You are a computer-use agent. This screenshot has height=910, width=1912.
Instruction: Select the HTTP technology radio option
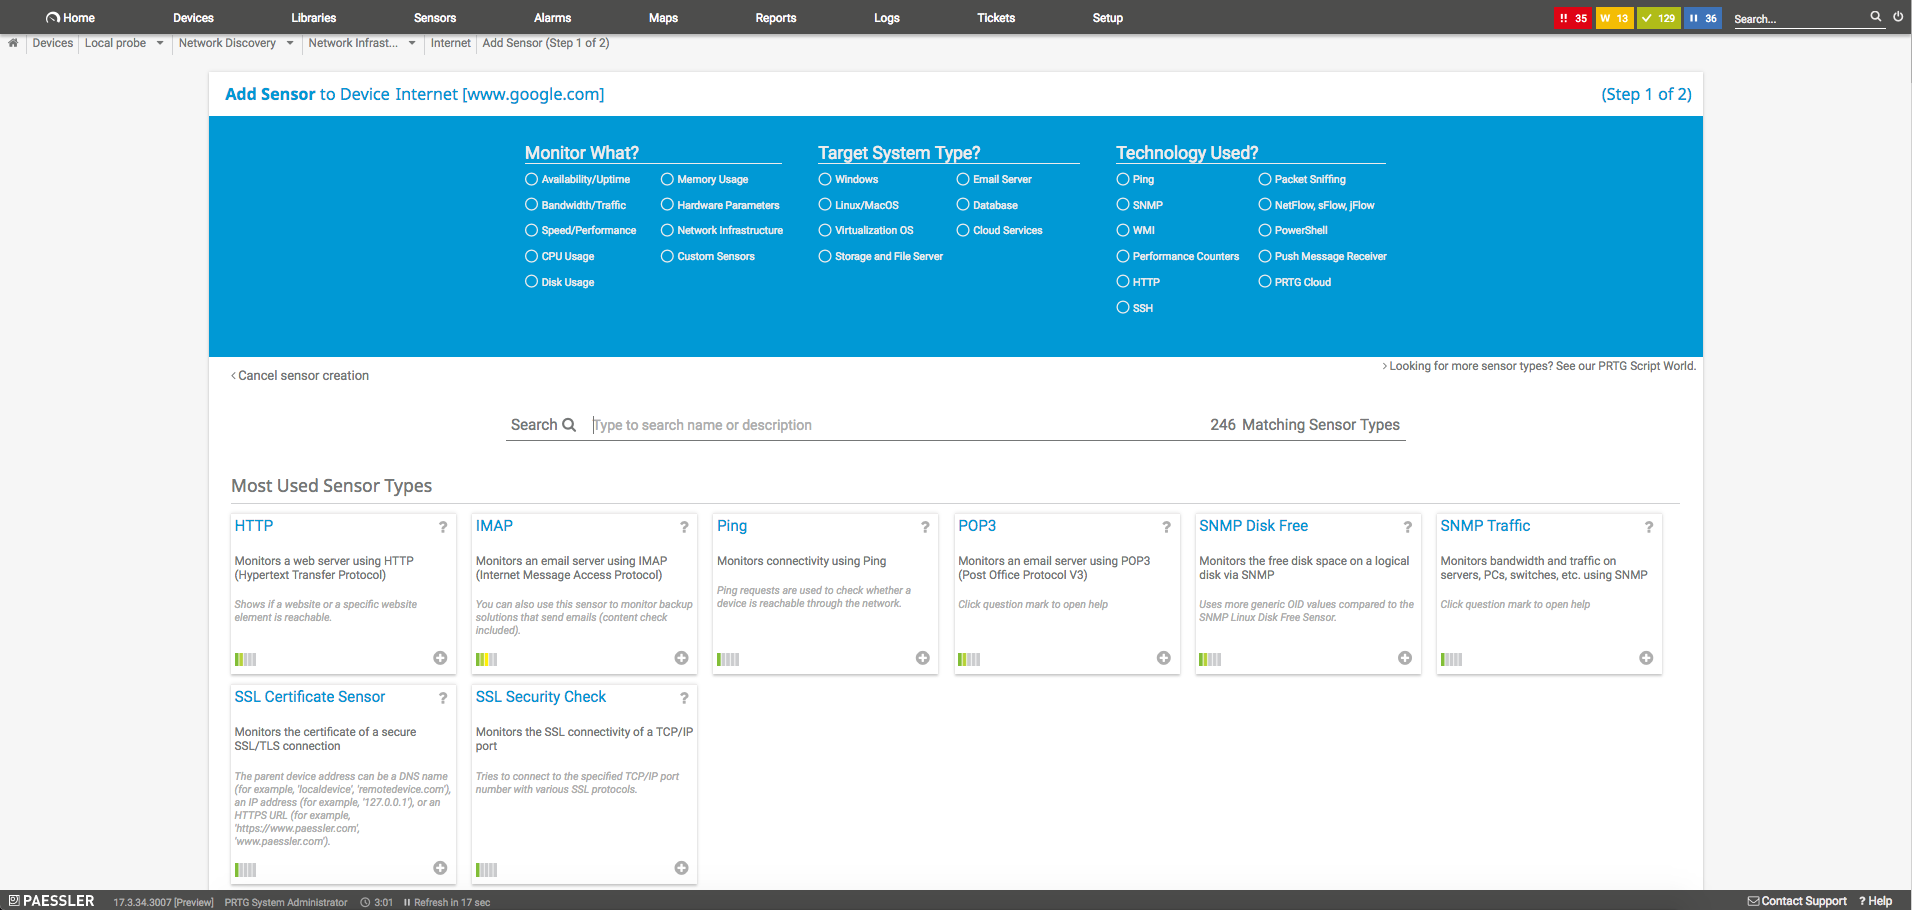pyautogui.click(x=1123, y=282)
